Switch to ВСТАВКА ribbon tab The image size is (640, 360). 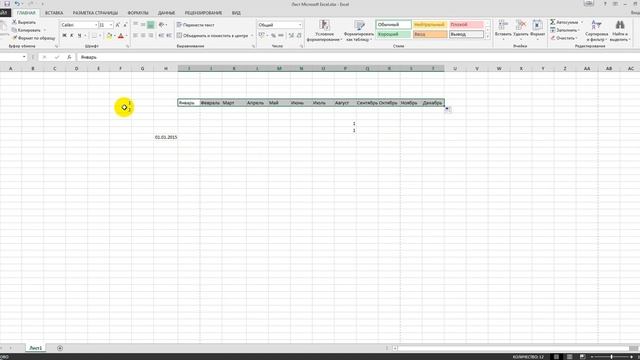[54, 13]
